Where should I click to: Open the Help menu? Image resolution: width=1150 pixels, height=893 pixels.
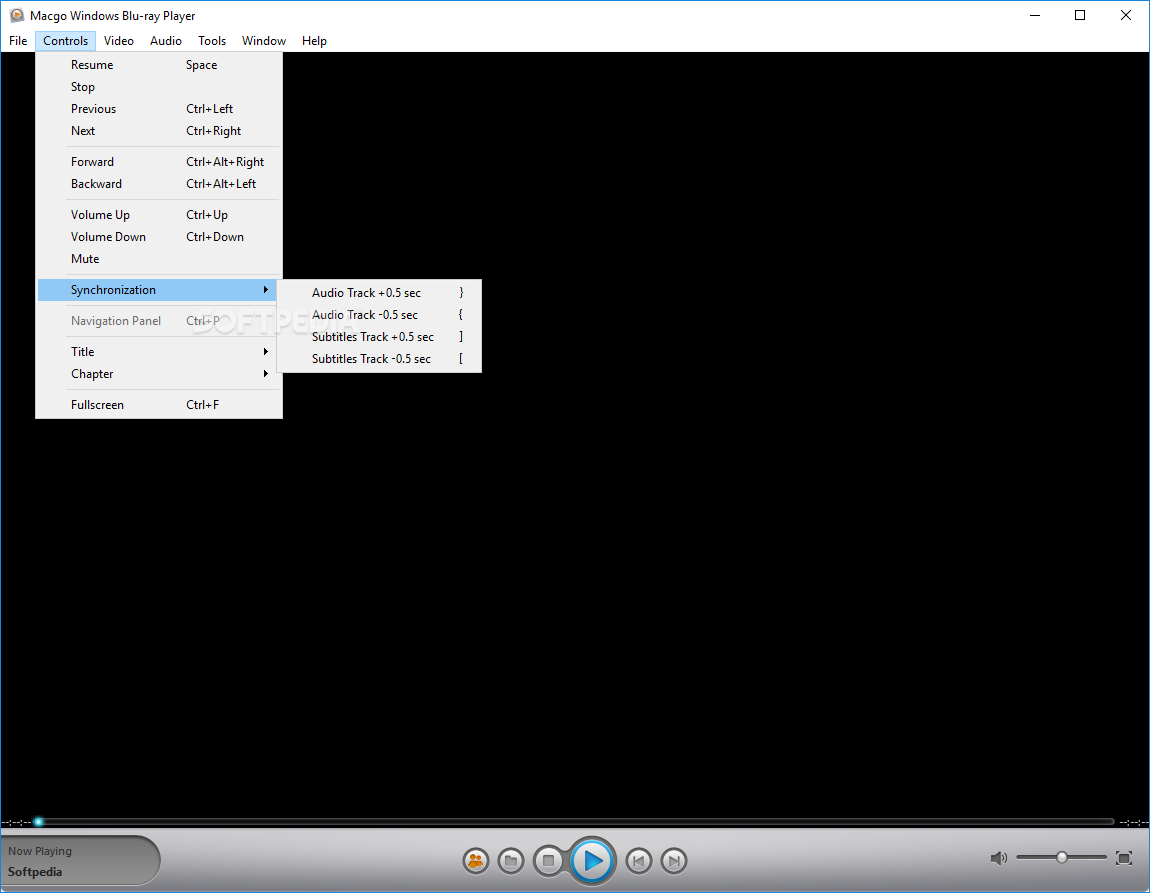[314, 41]
